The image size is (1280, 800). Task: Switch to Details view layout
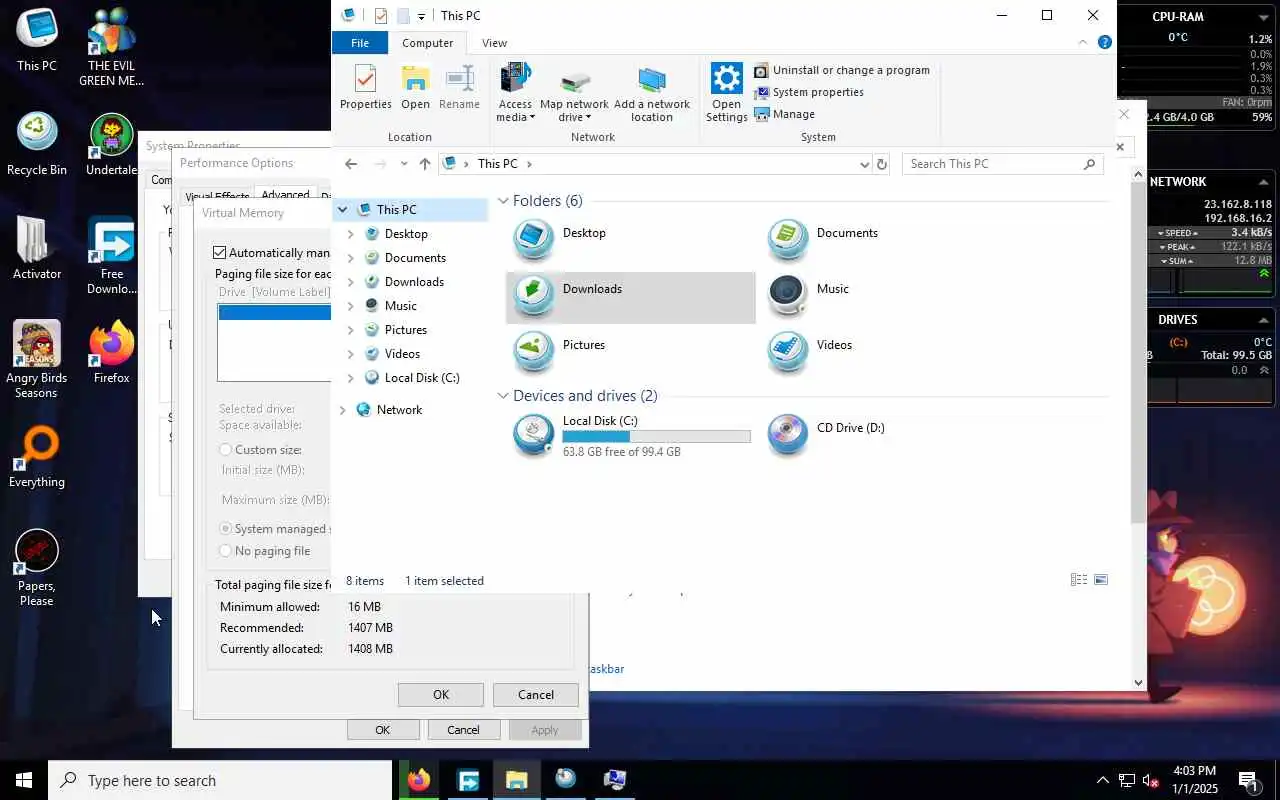pos(1079,580)
